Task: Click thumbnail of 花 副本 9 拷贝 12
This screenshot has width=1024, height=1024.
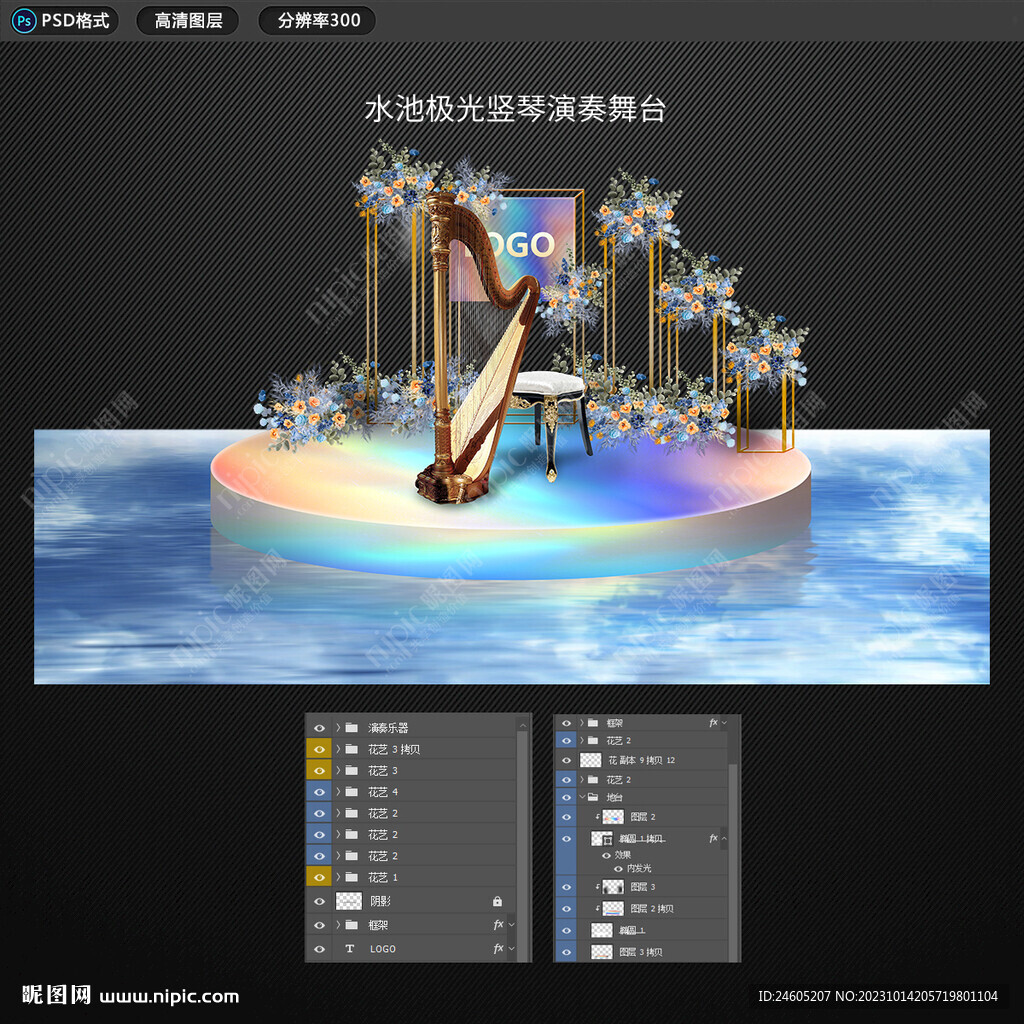Action: (x=590, y=760)
